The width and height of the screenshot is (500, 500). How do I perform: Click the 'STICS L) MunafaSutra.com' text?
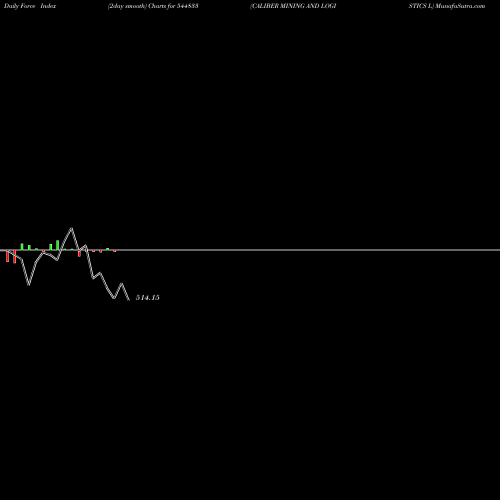pyautogui.click(x=447, y=6)
